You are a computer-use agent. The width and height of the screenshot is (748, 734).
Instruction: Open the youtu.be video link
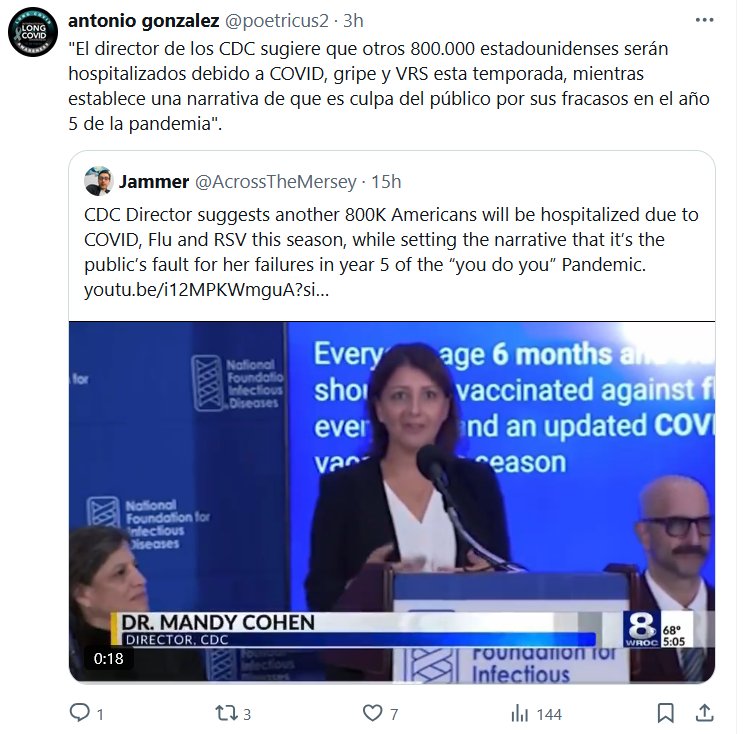pos(207,289)
